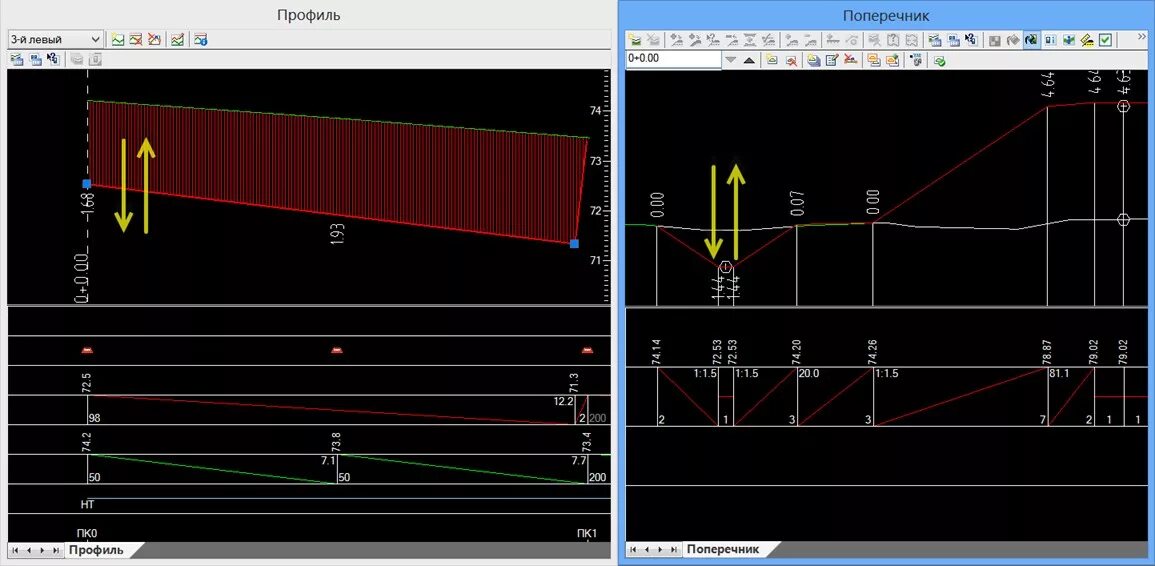Toggle the highlighted blue-green active view button

click(x=1031, y=40)
